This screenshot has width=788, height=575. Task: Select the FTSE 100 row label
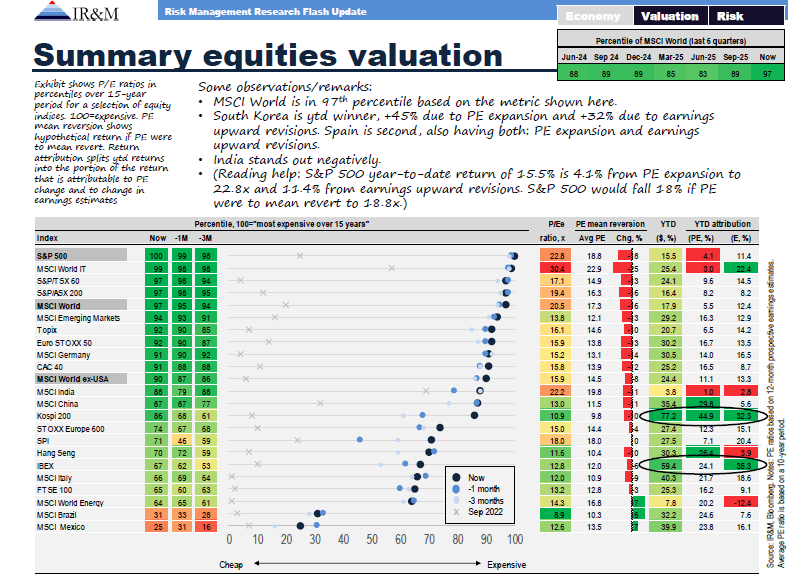point(54,490)
